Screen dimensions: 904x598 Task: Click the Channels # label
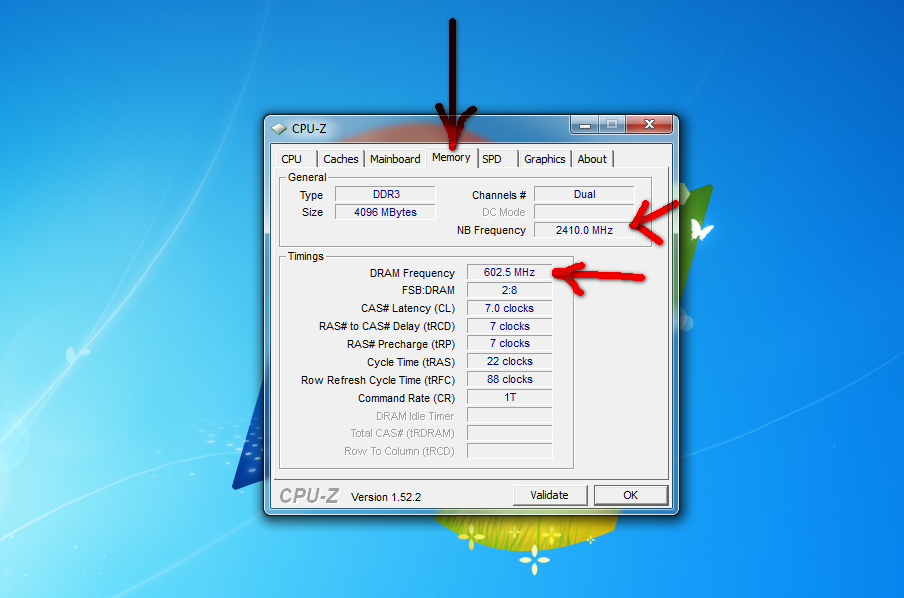499,195
